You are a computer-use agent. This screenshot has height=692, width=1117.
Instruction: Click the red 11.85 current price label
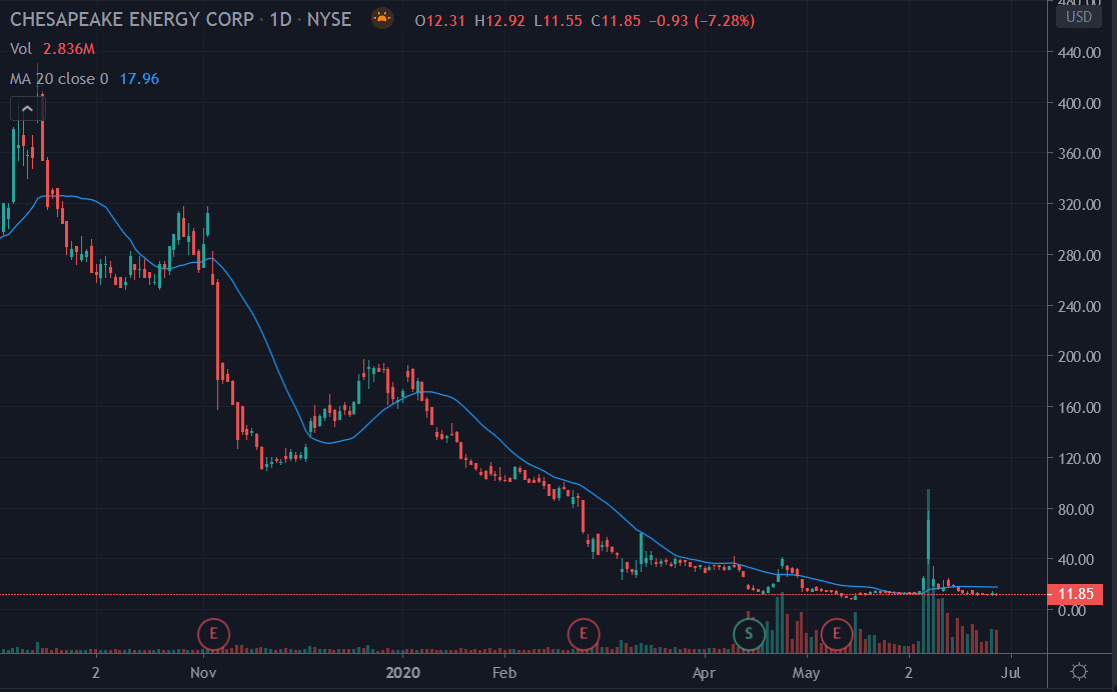[1078, 595]
